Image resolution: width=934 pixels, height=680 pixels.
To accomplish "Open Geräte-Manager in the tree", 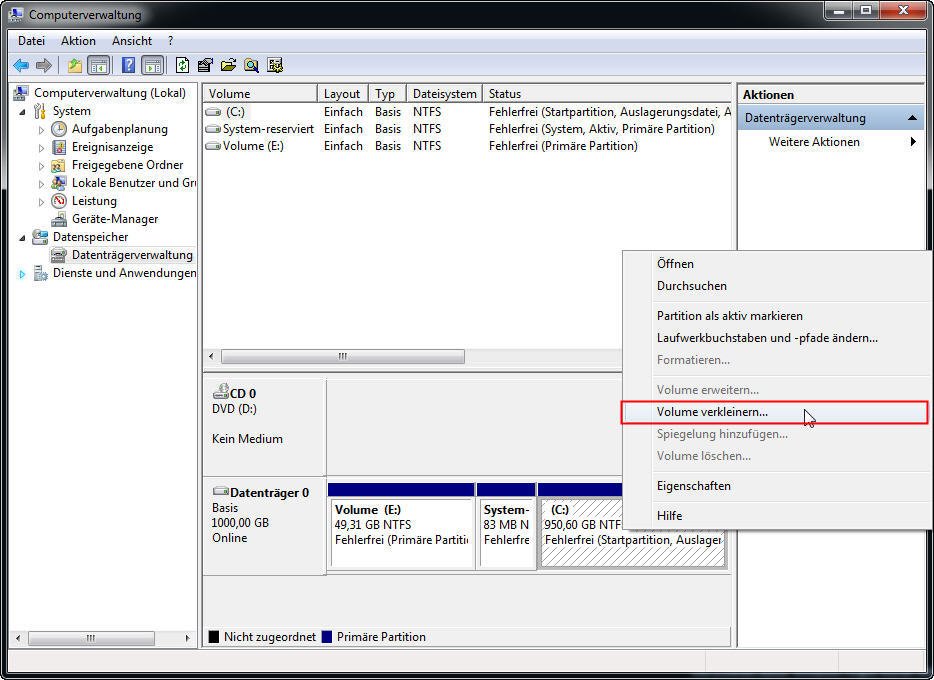I will tap(115, 219).
